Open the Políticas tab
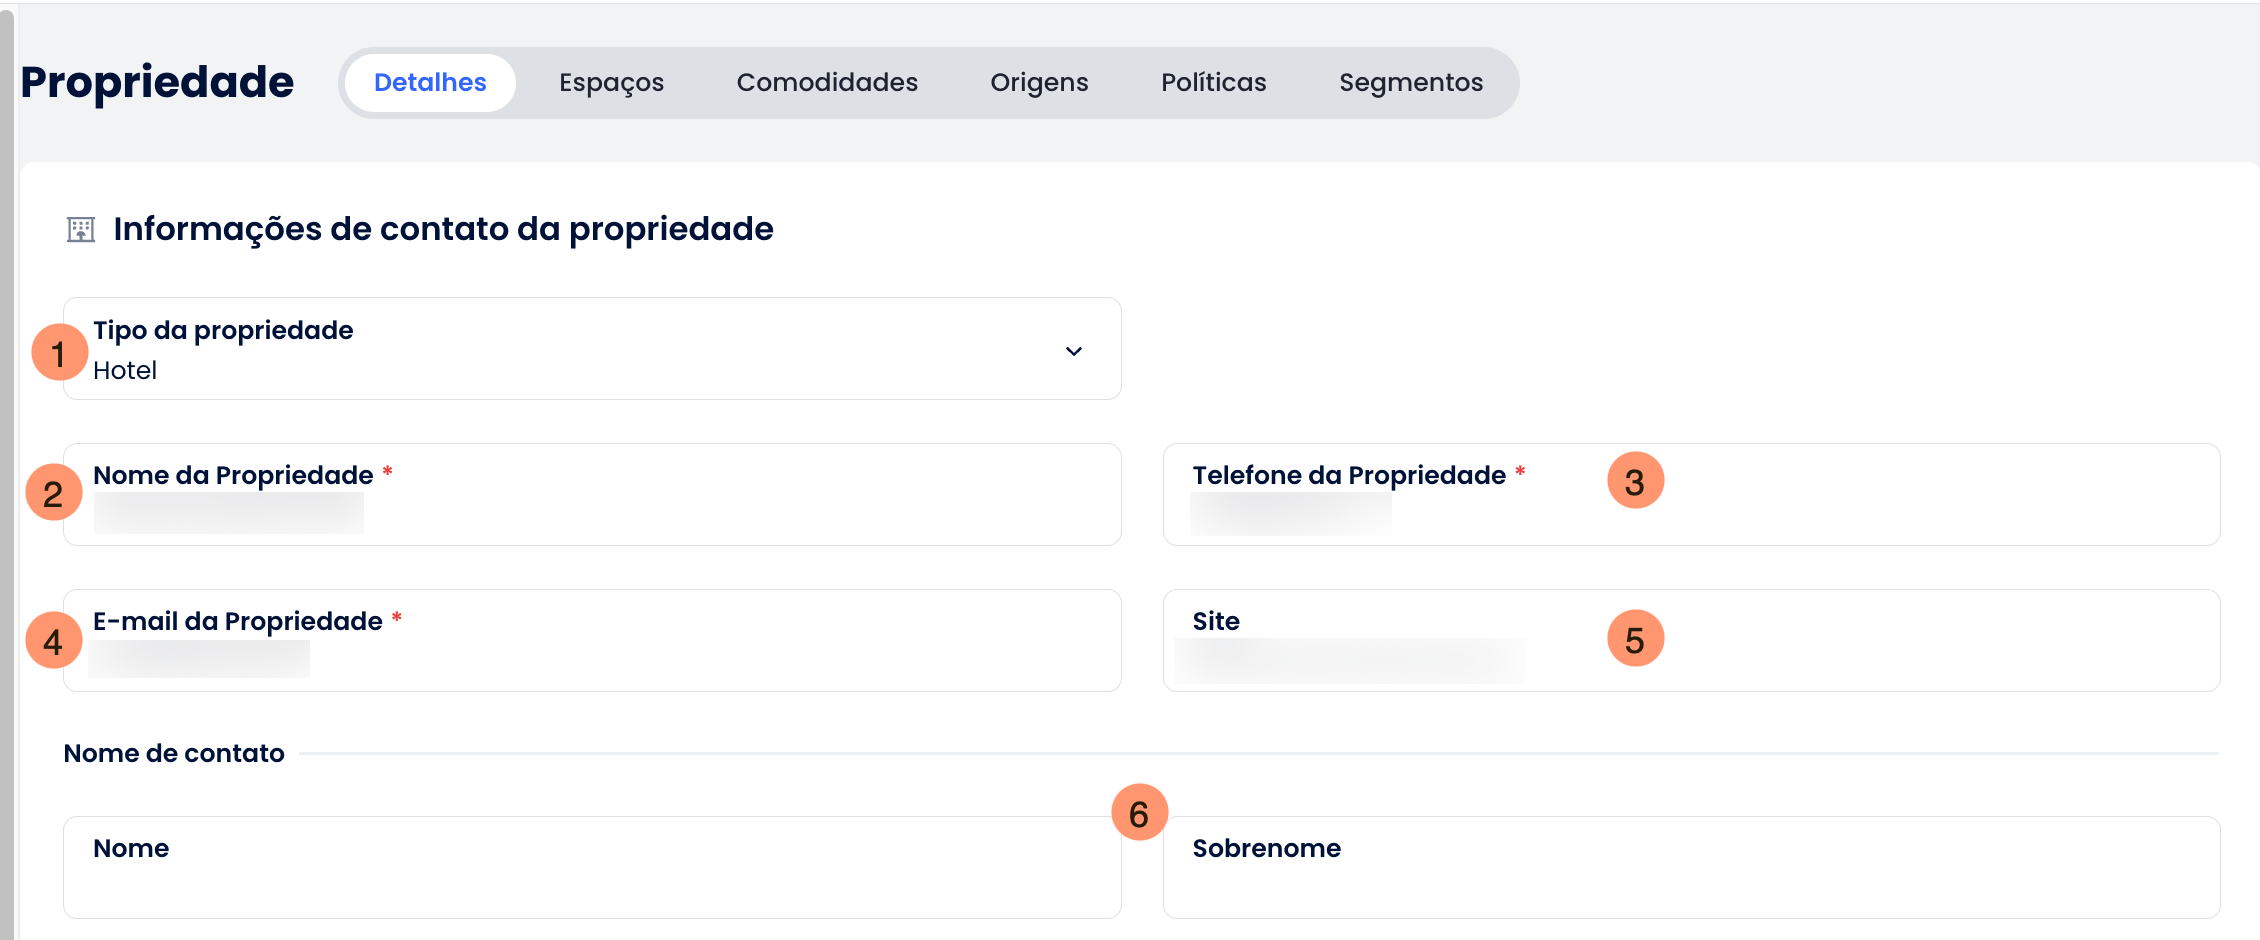Viewport: 2260px width, 940px height. click(x=1214, y=83)
